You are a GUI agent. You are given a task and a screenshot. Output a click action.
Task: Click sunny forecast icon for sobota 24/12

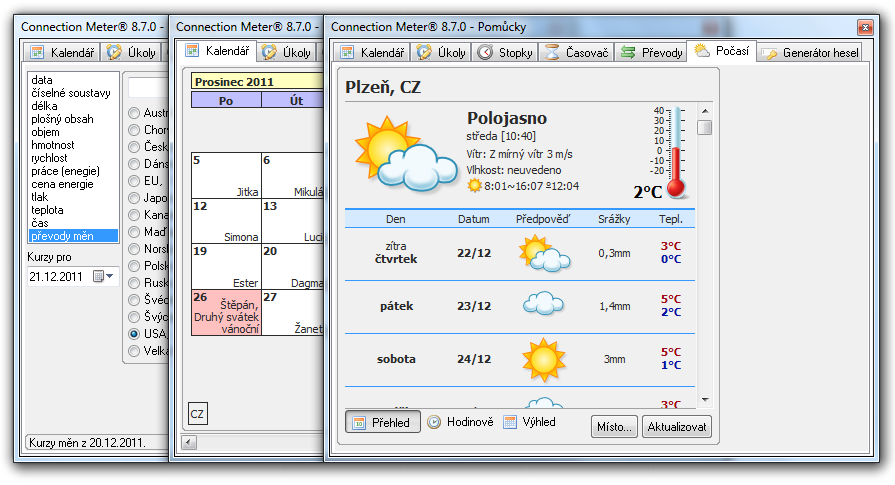(x=543, y=359)
